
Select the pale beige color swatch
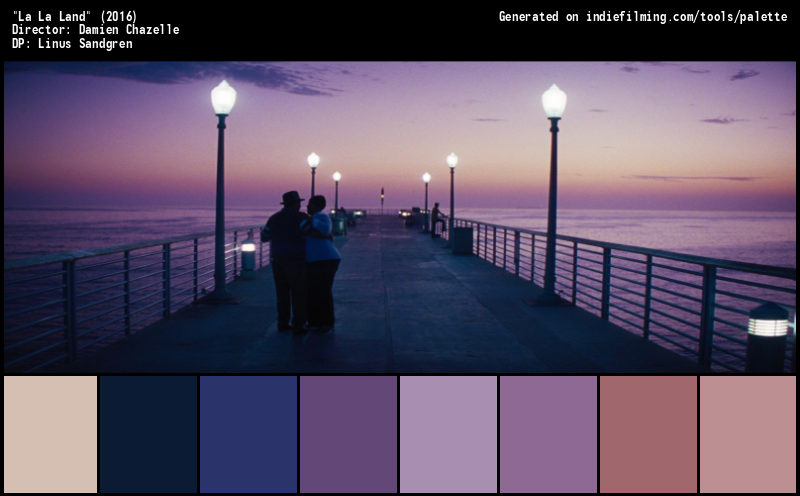[51, 434]
